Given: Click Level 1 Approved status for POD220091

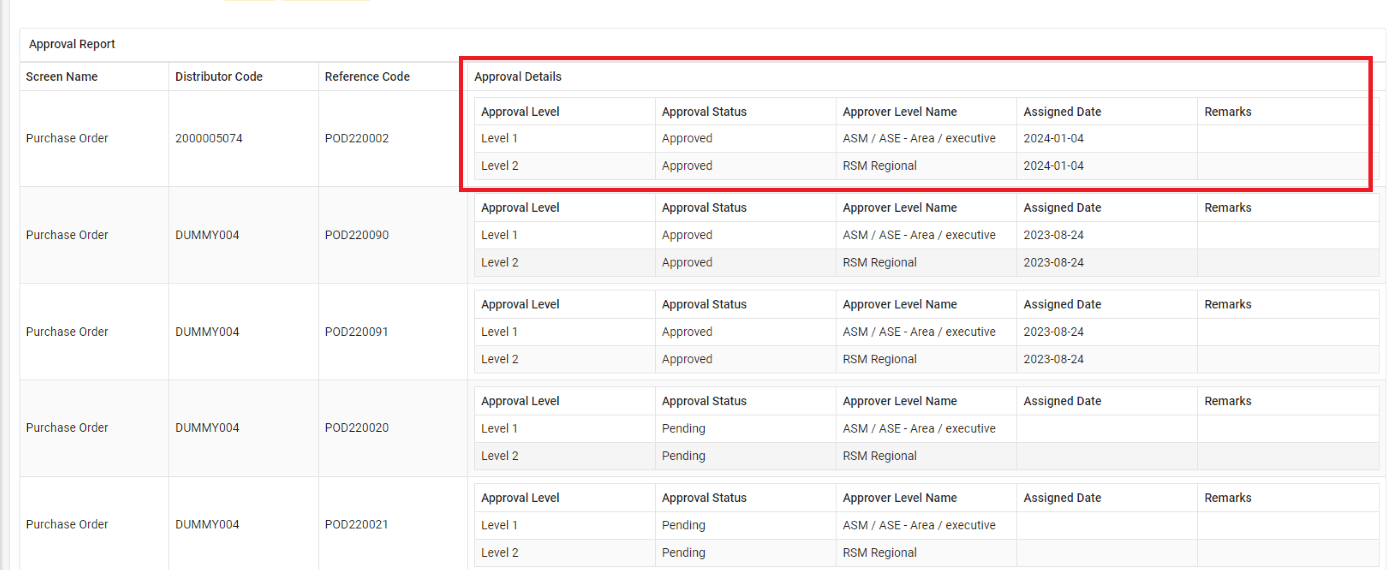Looking at the screenshot, I should pos(687,332).
